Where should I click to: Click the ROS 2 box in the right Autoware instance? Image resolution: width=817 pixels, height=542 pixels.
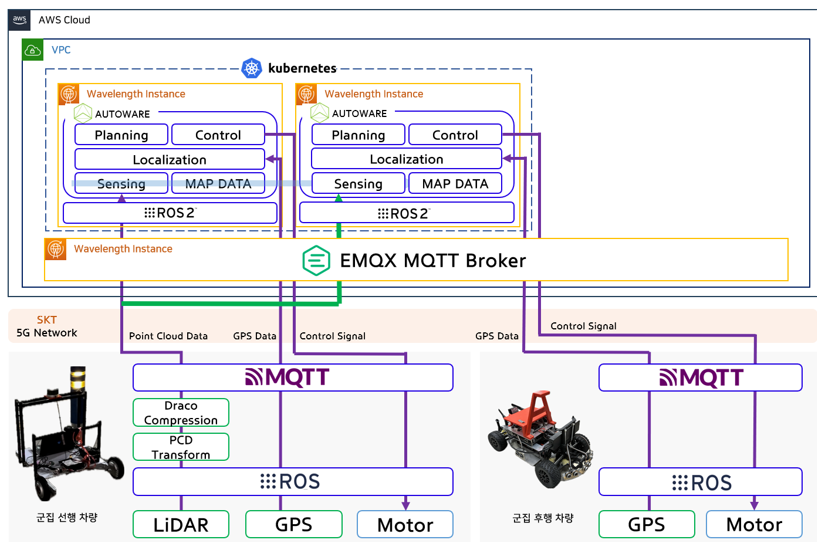pyautogui.click(x=407, y=213)
